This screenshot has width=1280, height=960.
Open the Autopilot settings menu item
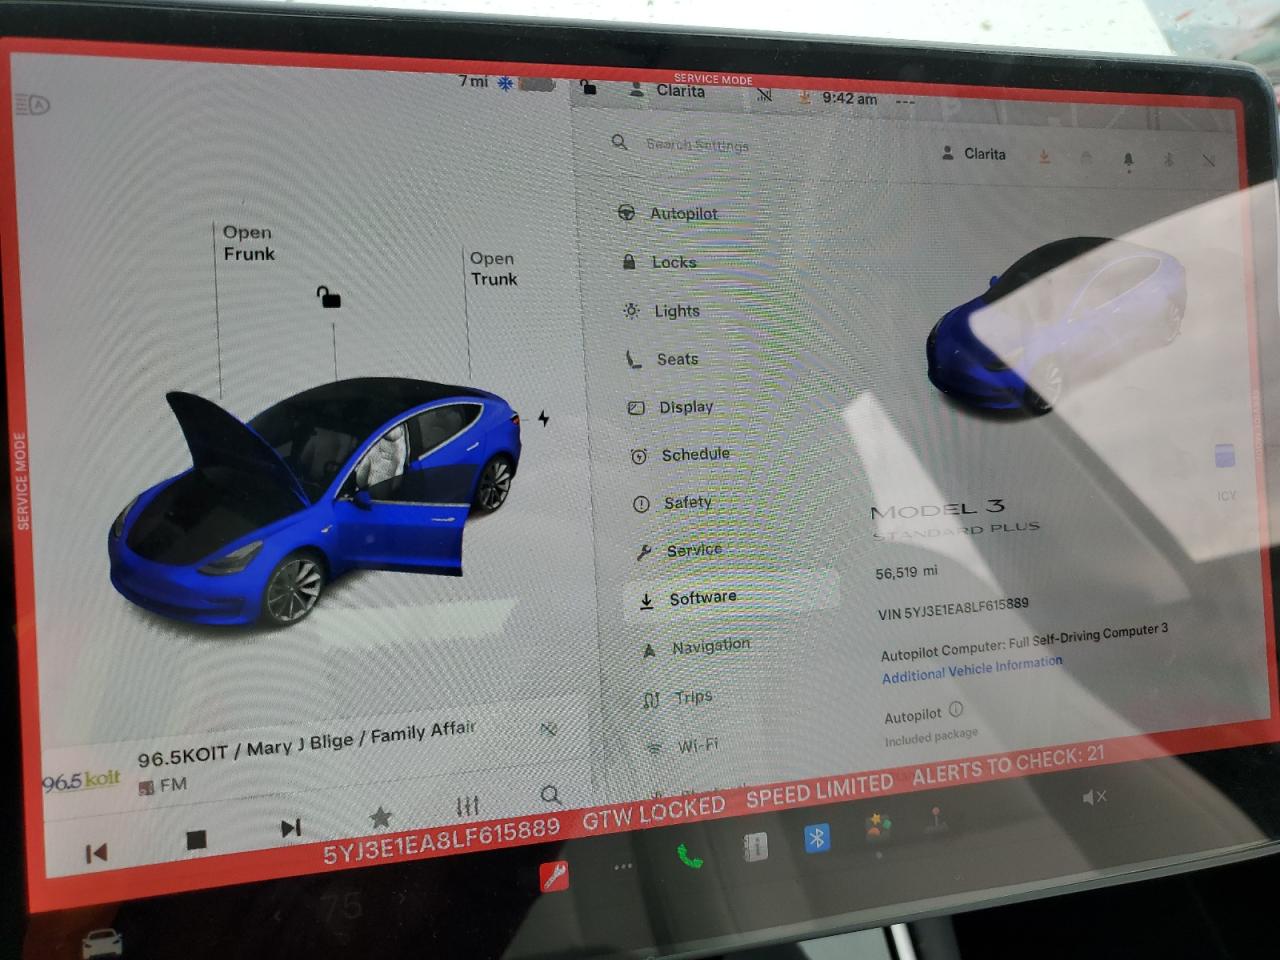(x=683, y=213)
